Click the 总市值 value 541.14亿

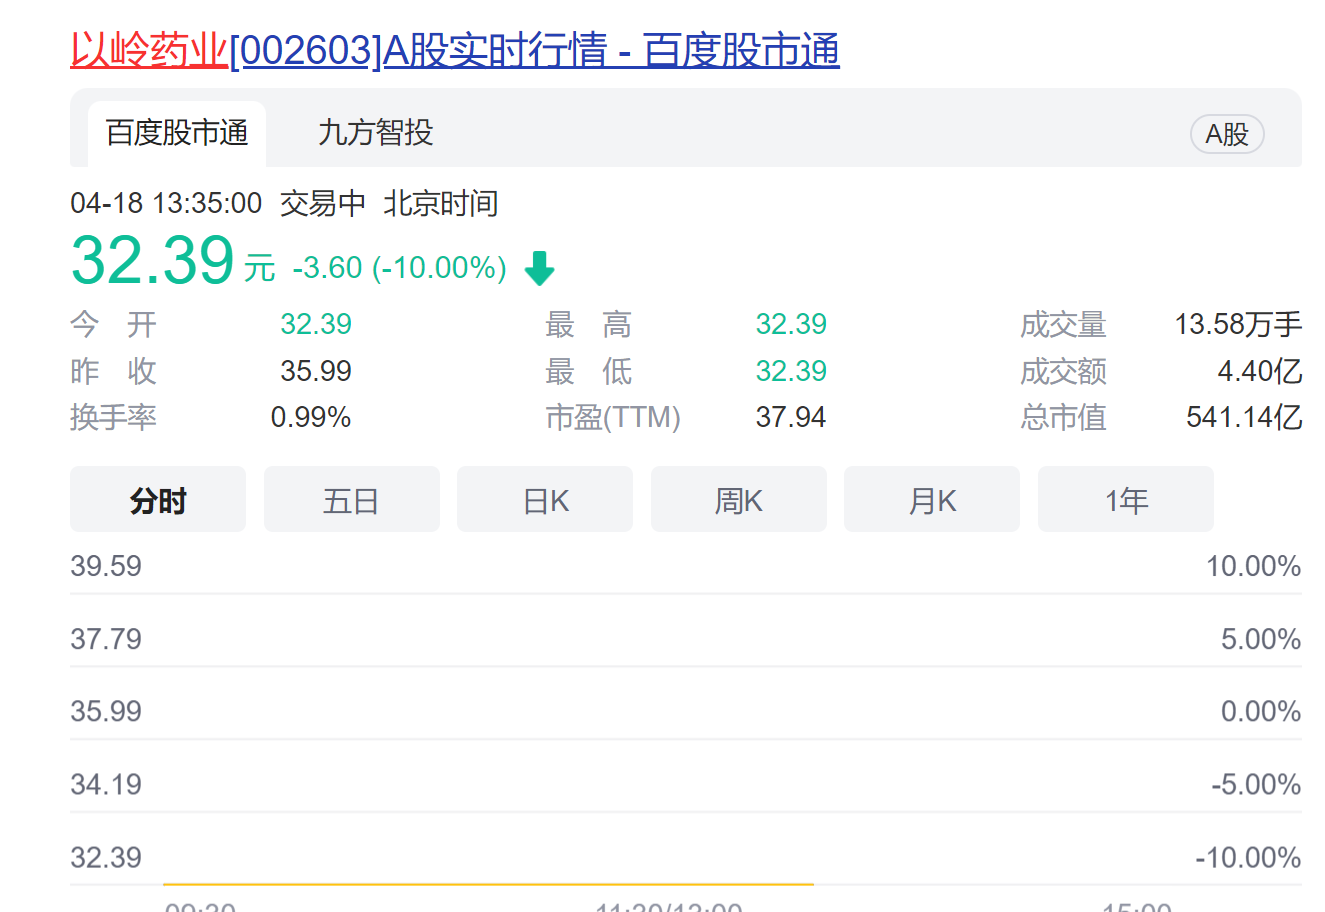point(1243,417)
